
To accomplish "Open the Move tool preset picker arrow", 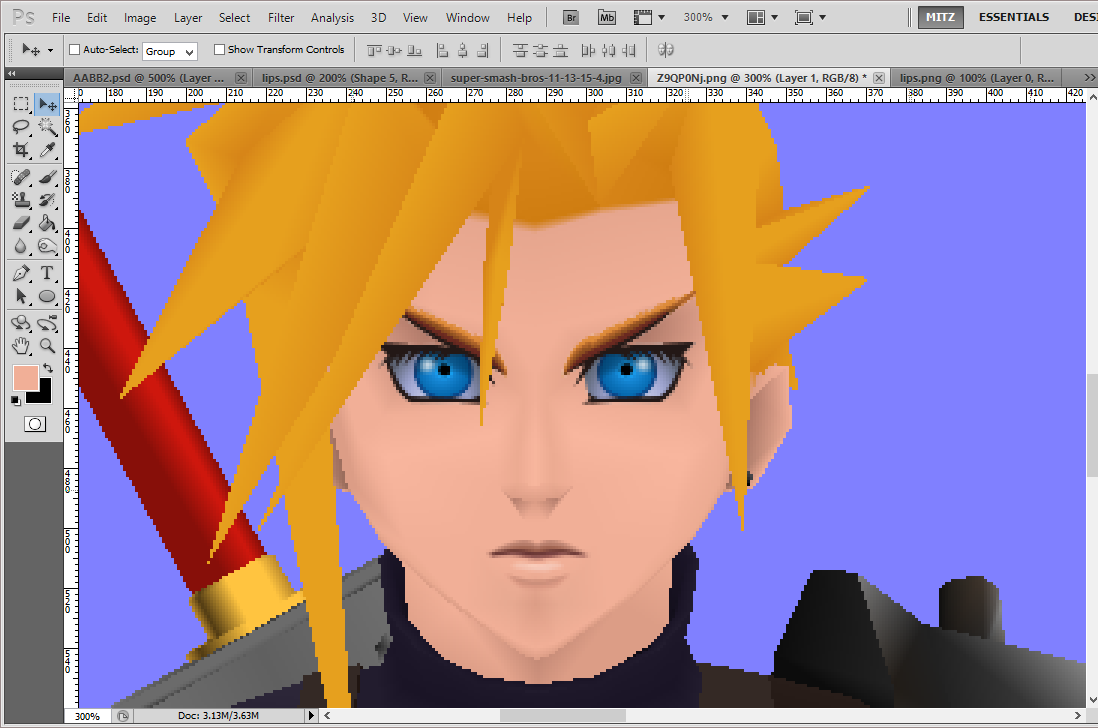I will pyautogui.click(x=50, y=50).
